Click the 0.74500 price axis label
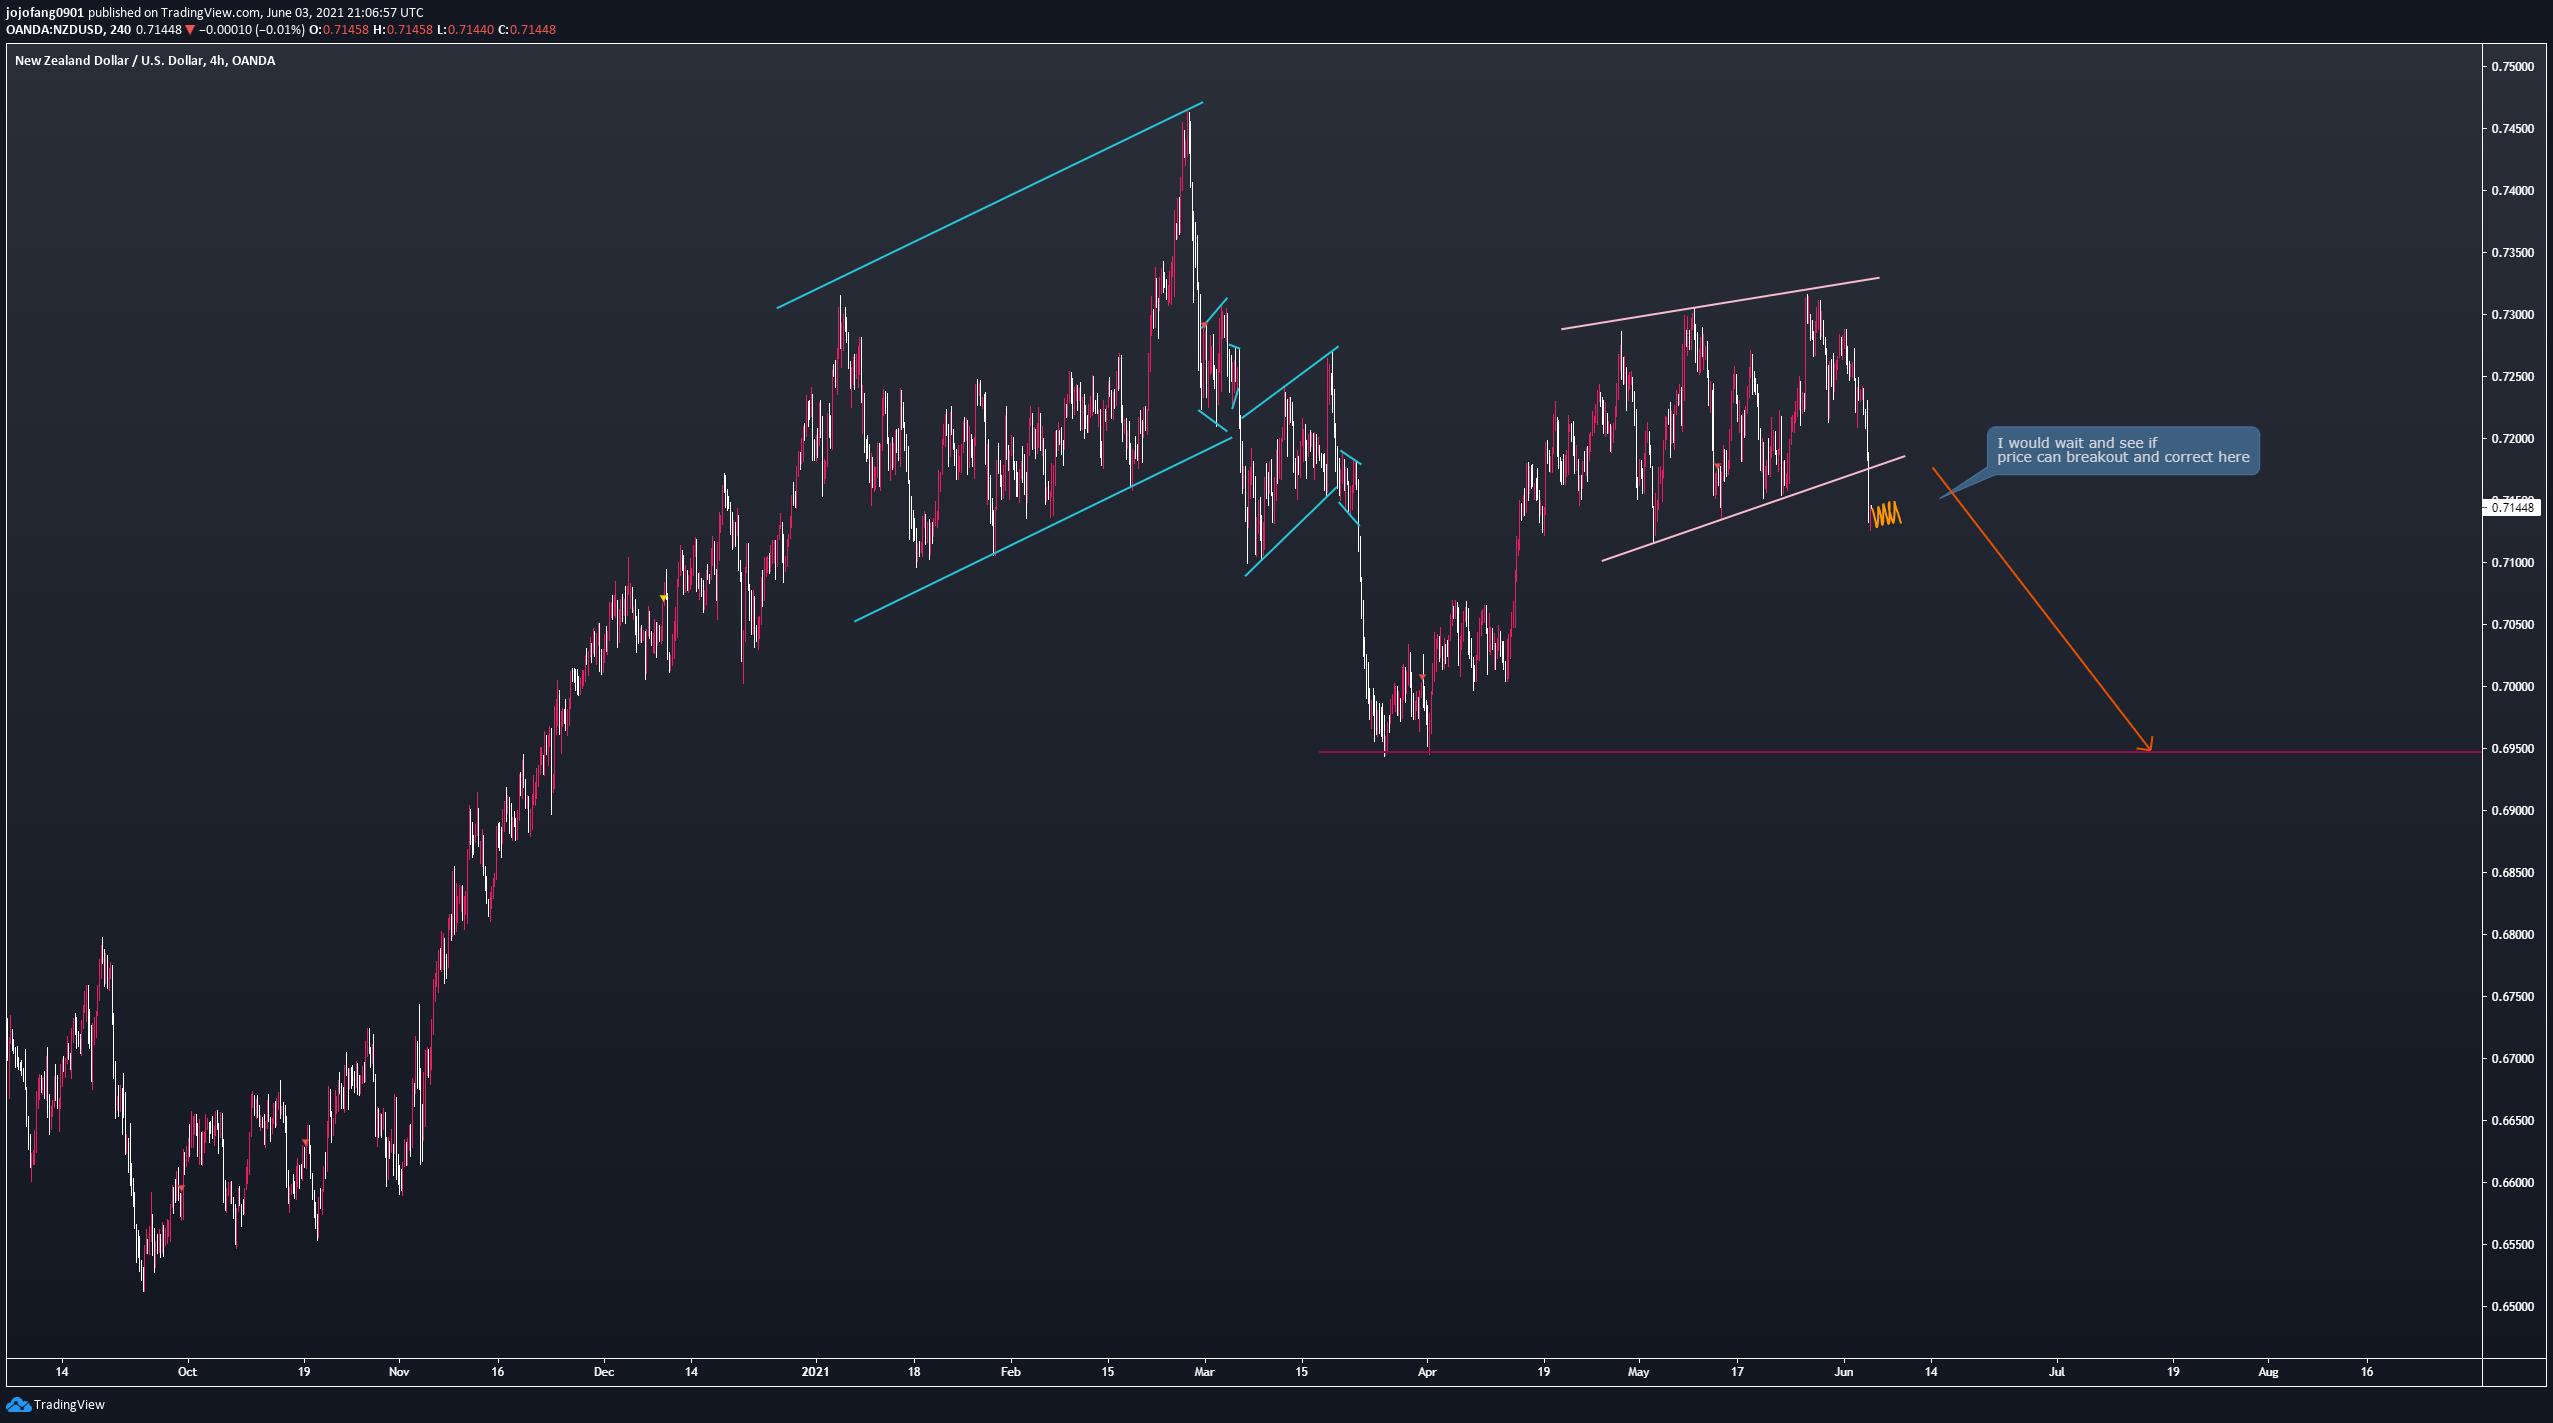 point(2512,129)
